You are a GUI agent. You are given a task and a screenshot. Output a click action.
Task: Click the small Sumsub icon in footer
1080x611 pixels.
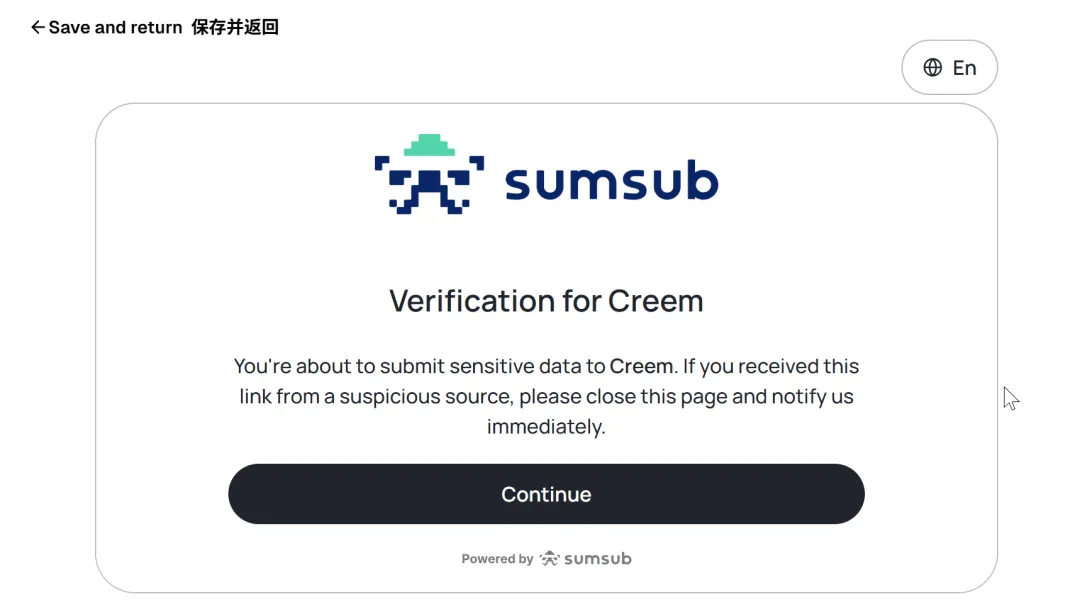tap(549, 559)
